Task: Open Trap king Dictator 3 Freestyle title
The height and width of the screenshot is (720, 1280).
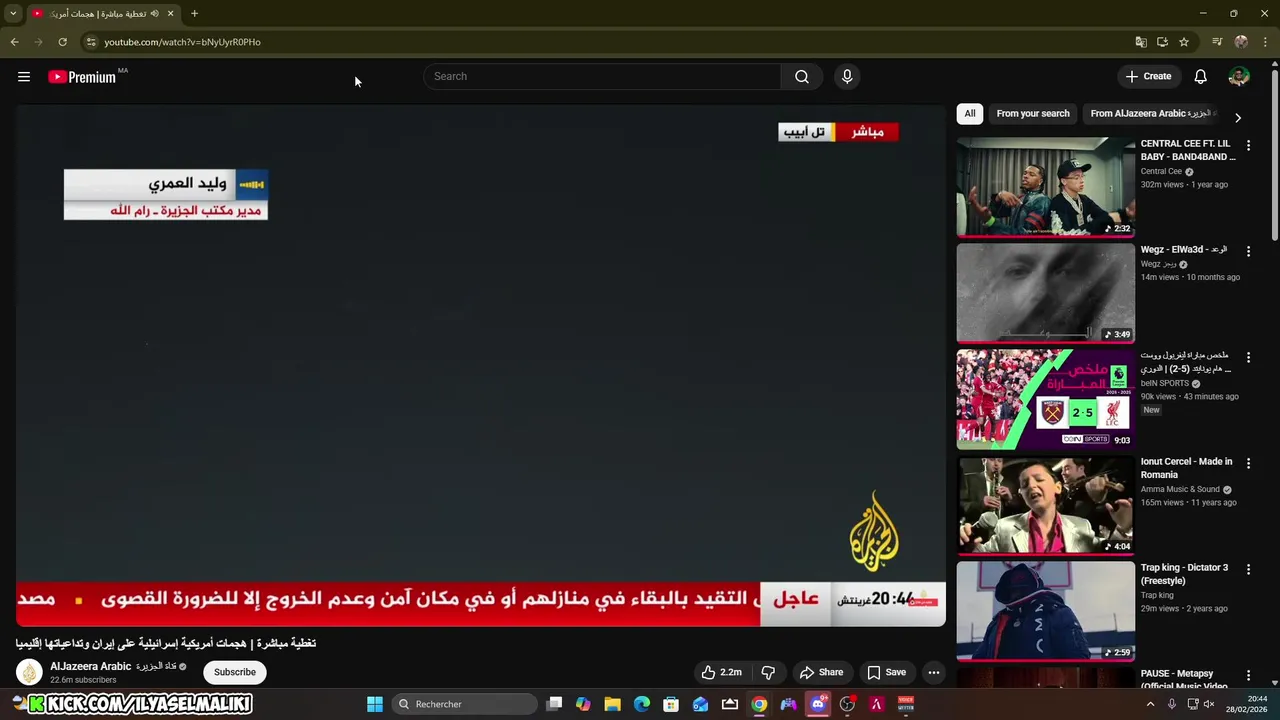Action: click(1184, 574)
